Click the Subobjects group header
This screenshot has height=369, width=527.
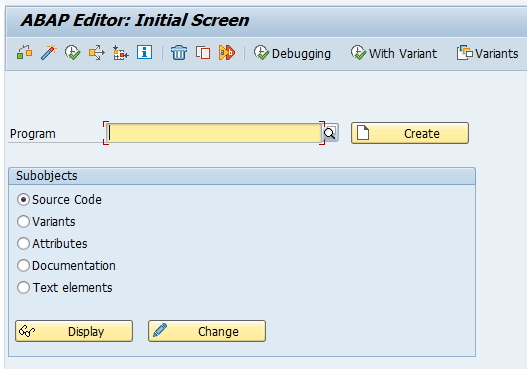click(242, 176)
